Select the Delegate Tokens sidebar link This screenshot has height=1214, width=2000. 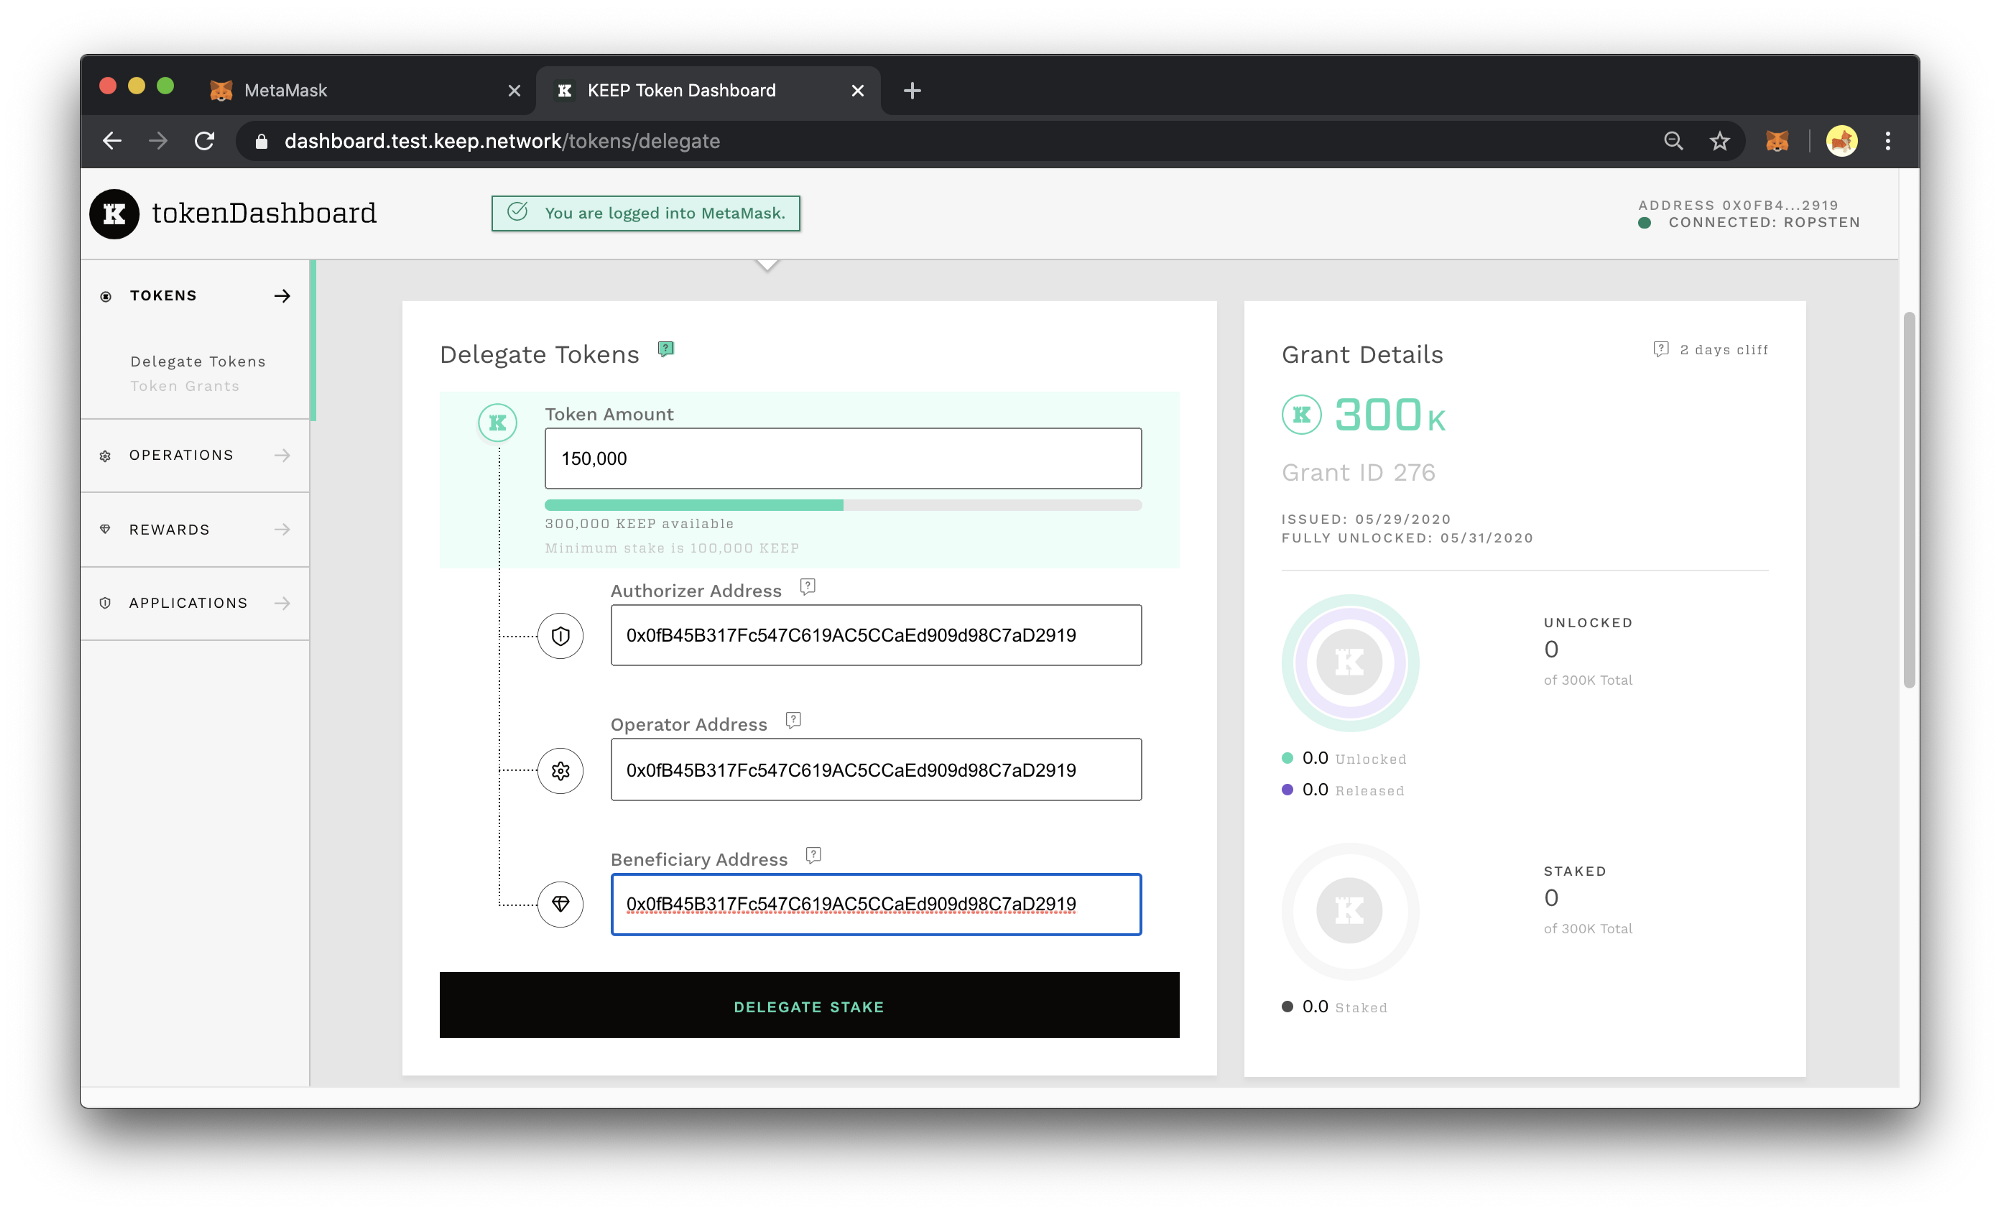[198, 361]
